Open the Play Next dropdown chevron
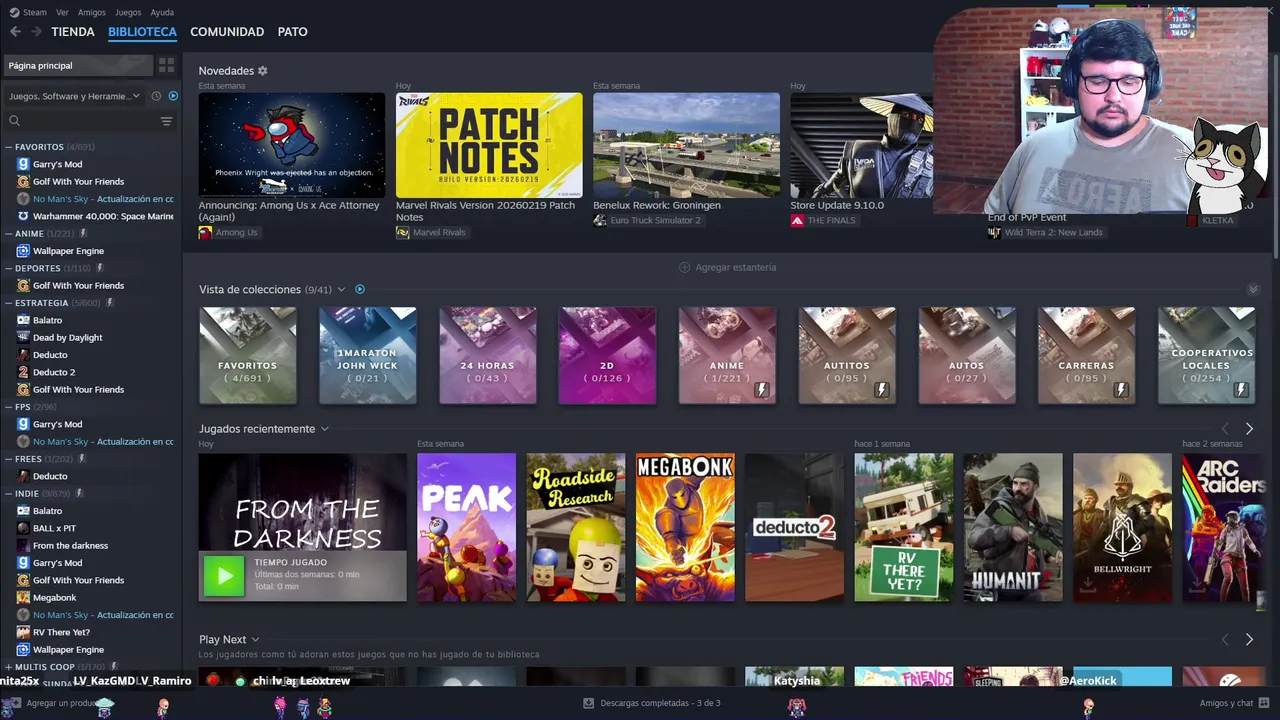Screen dimensions: 1280x720 click(x=255, y=639)
